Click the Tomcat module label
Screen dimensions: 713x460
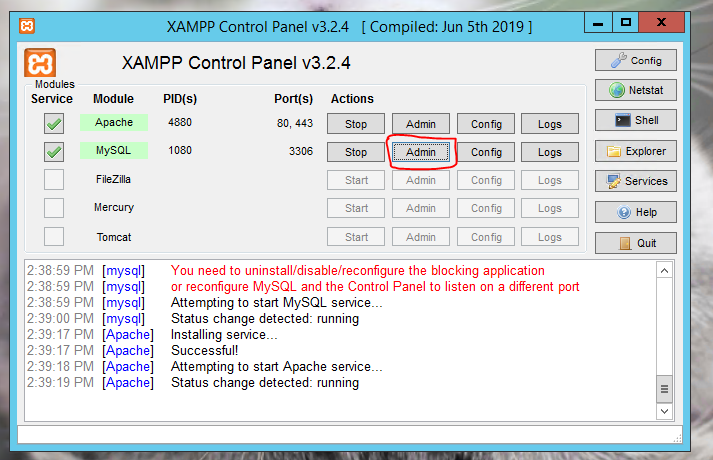(114, 237)
